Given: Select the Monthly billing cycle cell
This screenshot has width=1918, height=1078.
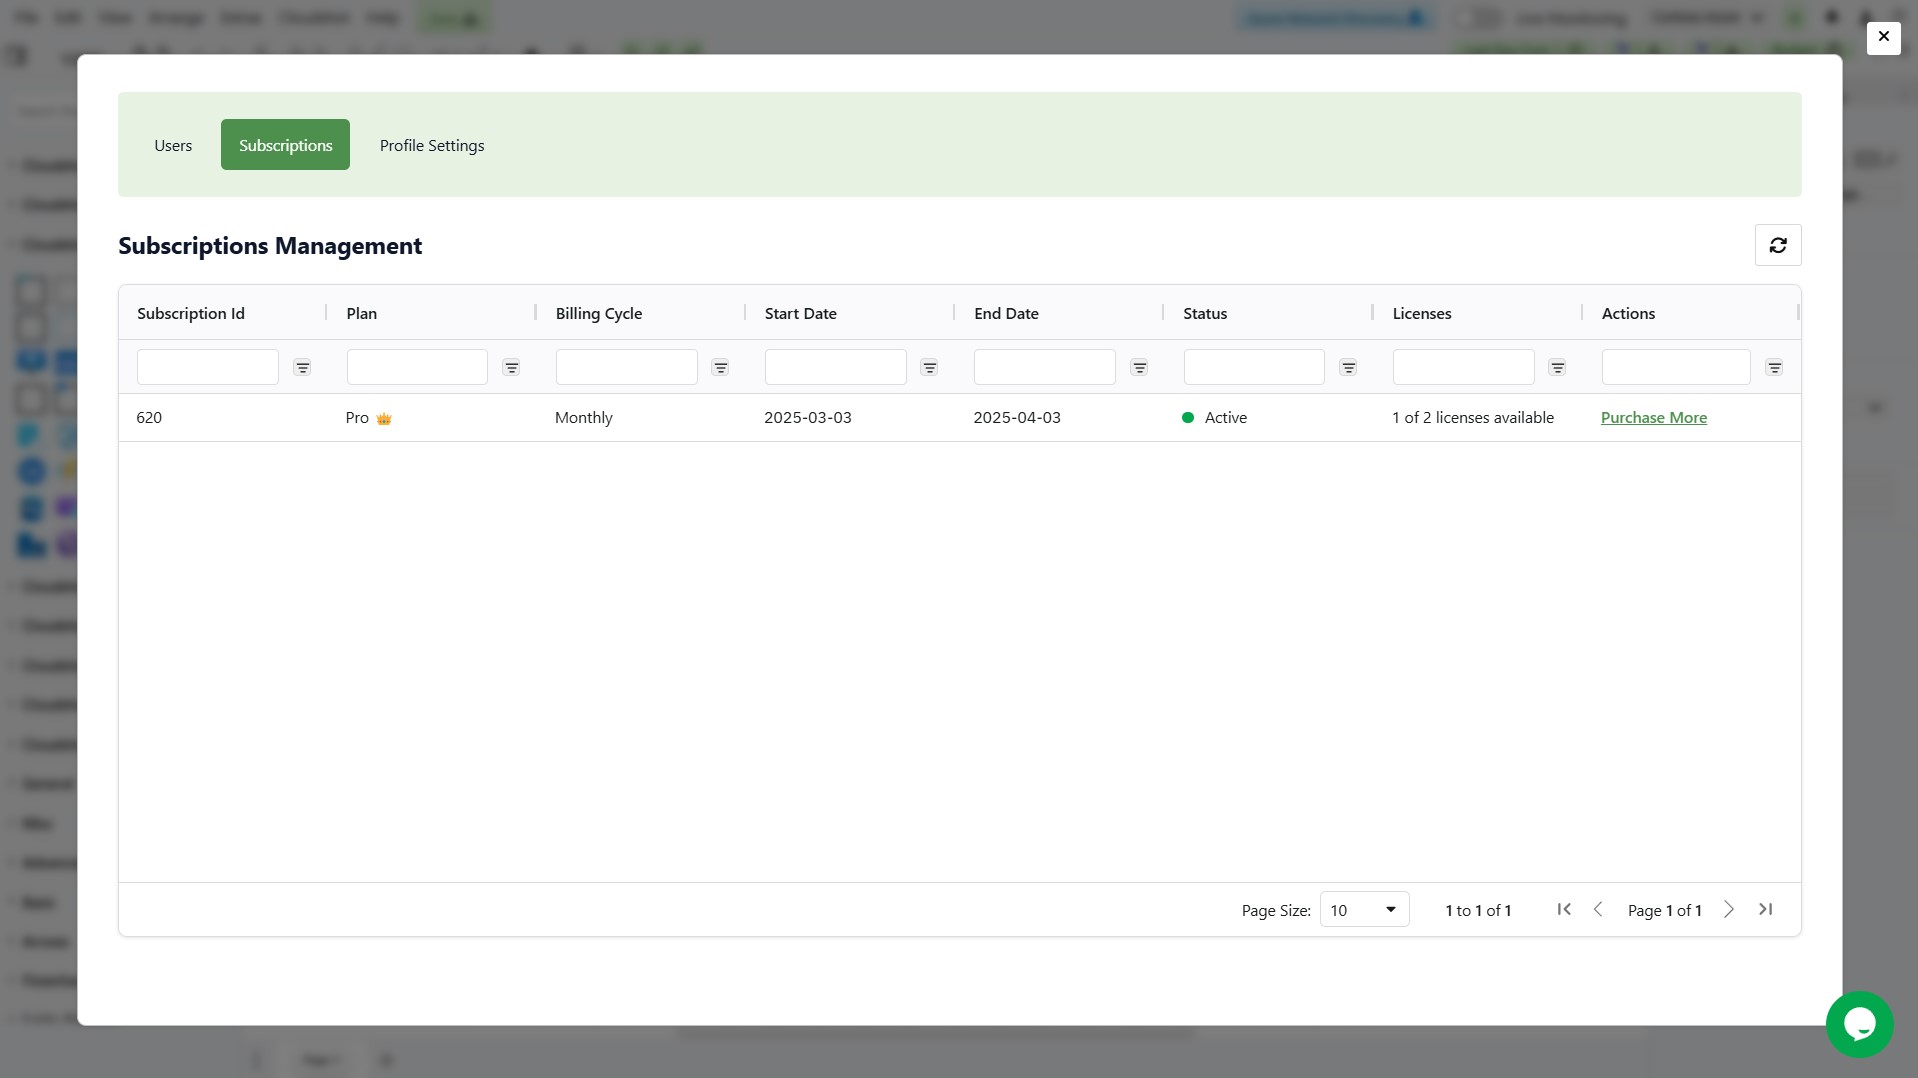Looking at the screenshot, I should [x=641, y=418].
